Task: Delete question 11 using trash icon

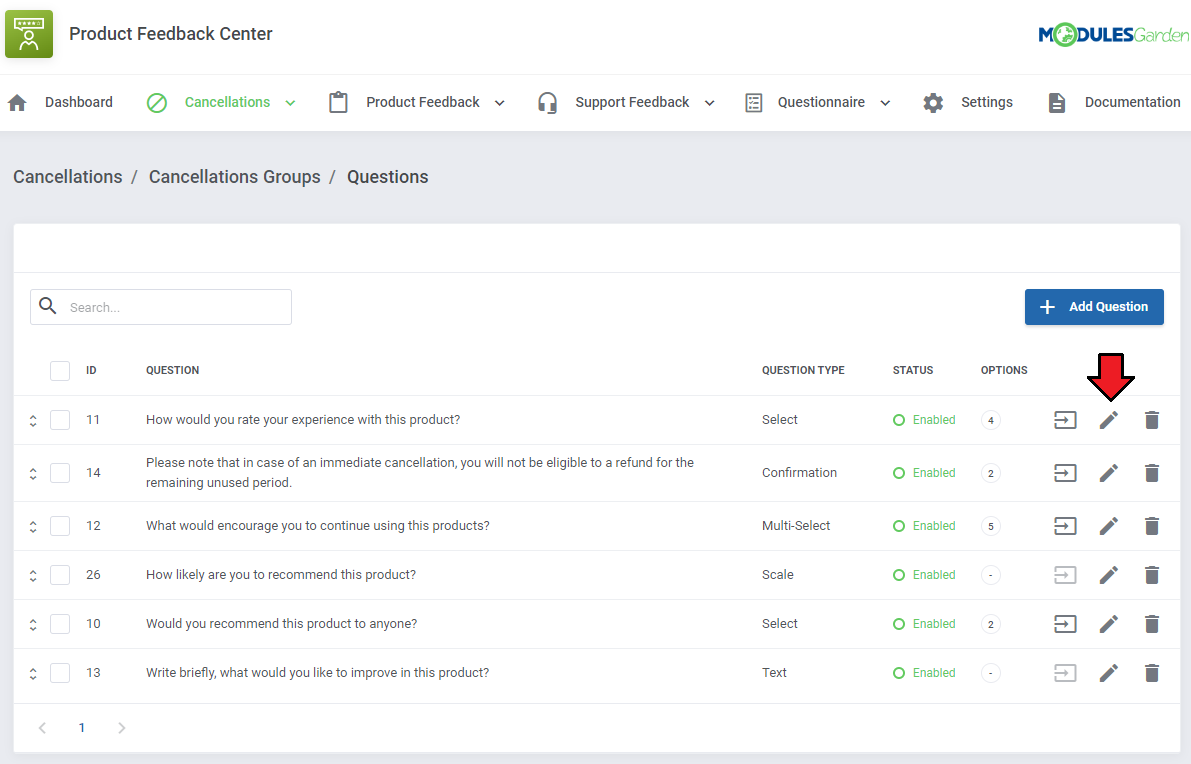Action: [1152, 420]
